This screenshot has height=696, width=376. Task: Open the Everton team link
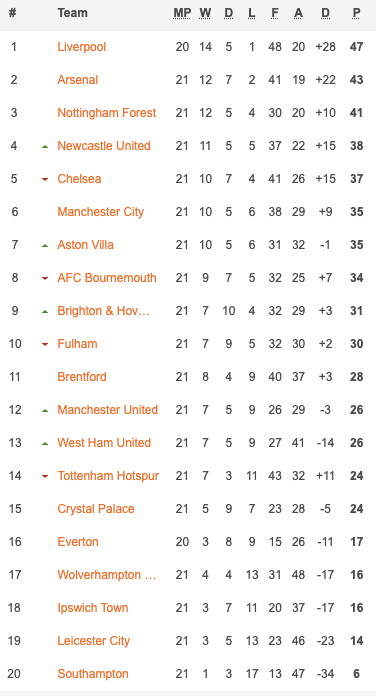tap(78, 542)
